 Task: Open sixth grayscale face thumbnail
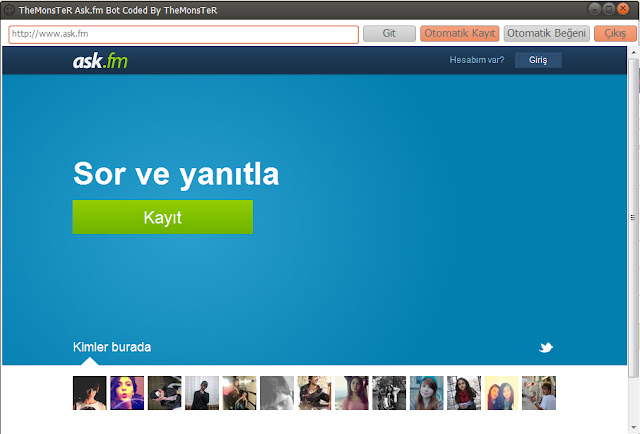(277, 393)
